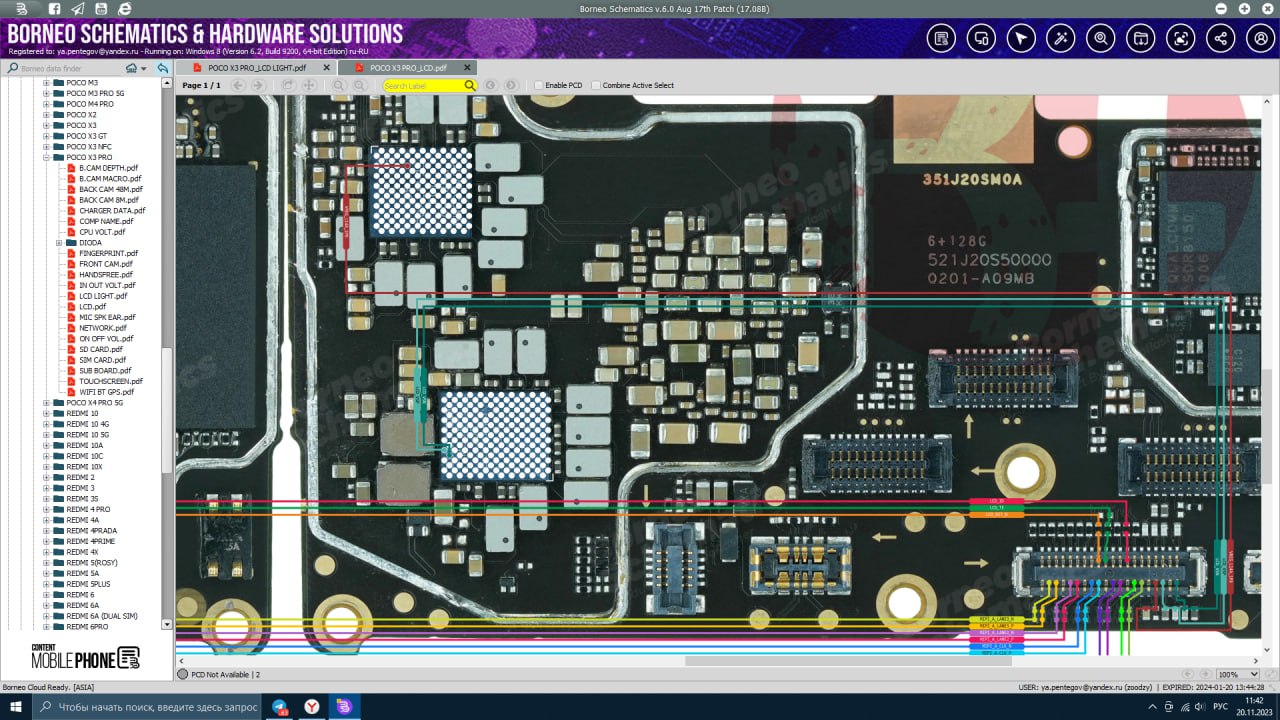Open B.CAM DEPTH.pdf file
The height and width of the screenshot is (720, 1280).
(x=109, y=168)
